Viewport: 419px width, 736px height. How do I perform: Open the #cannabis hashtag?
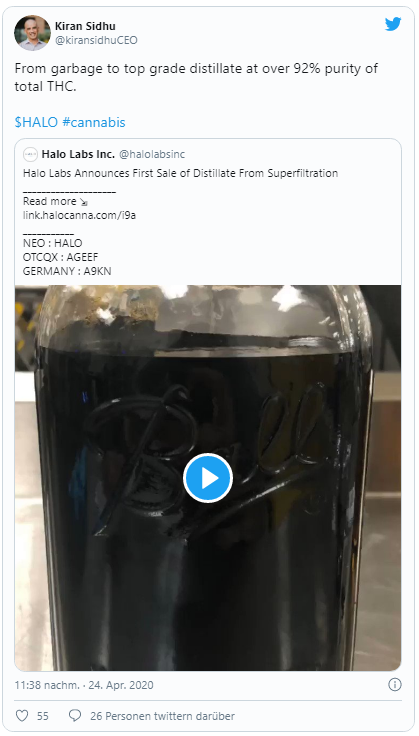tap(94, 123)
